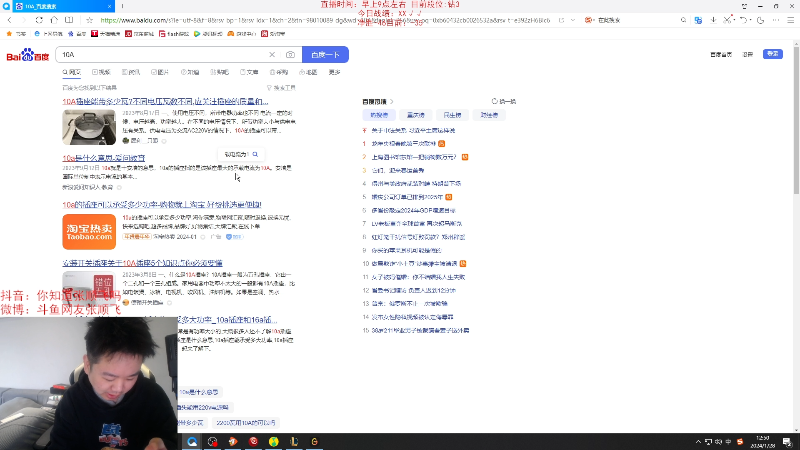This screenshot has height=450, width=800.
Task: Click the Taobao orange logo thumbnail
Action: pyautogui.click(x=89, y=232)
